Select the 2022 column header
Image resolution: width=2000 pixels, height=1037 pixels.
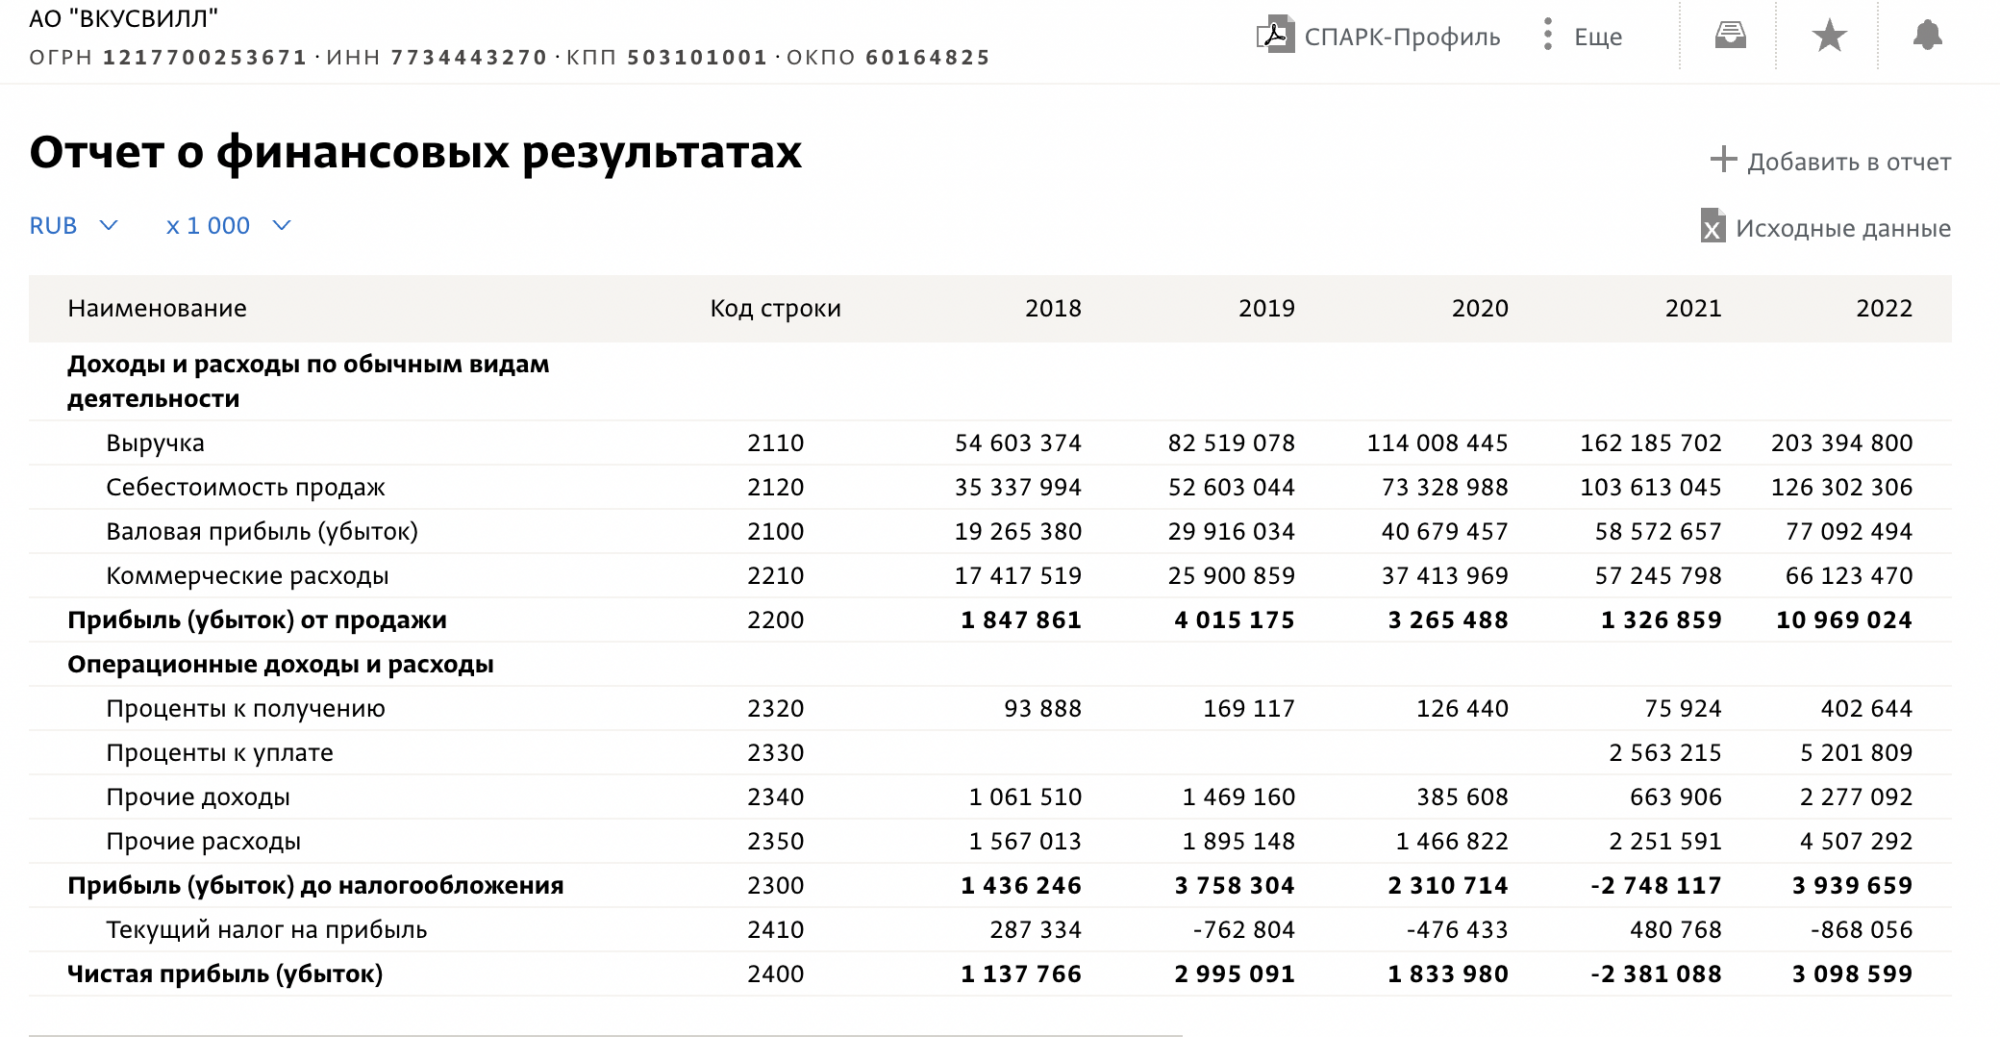point(1883,308)
